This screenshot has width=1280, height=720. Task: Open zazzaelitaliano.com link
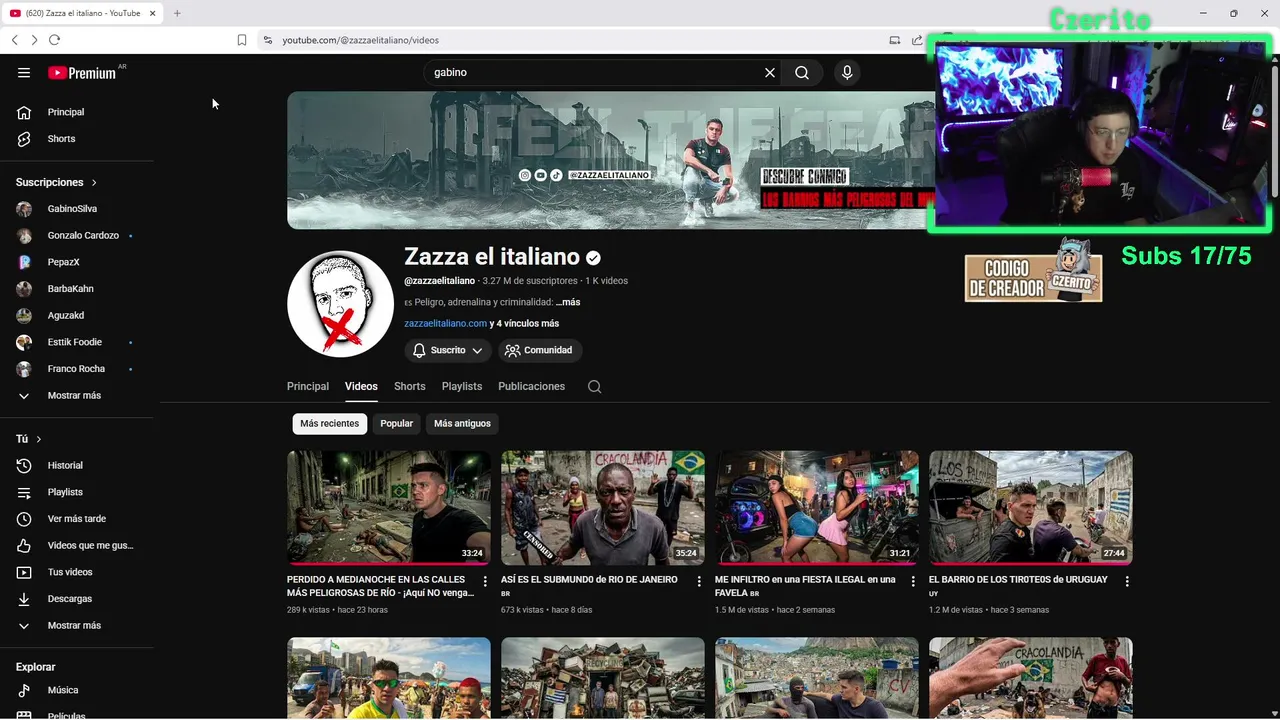445,323
